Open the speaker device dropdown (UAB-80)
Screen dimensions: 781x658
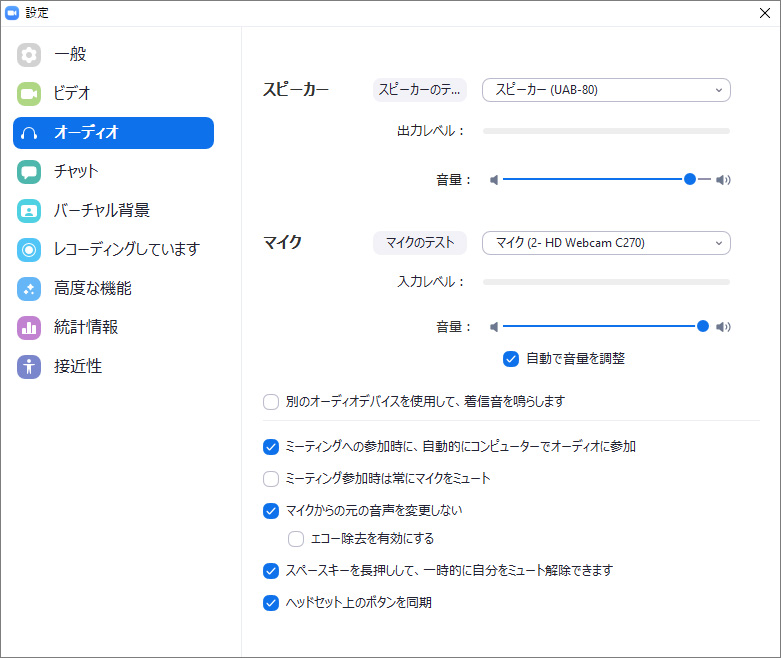pos(606,90)
